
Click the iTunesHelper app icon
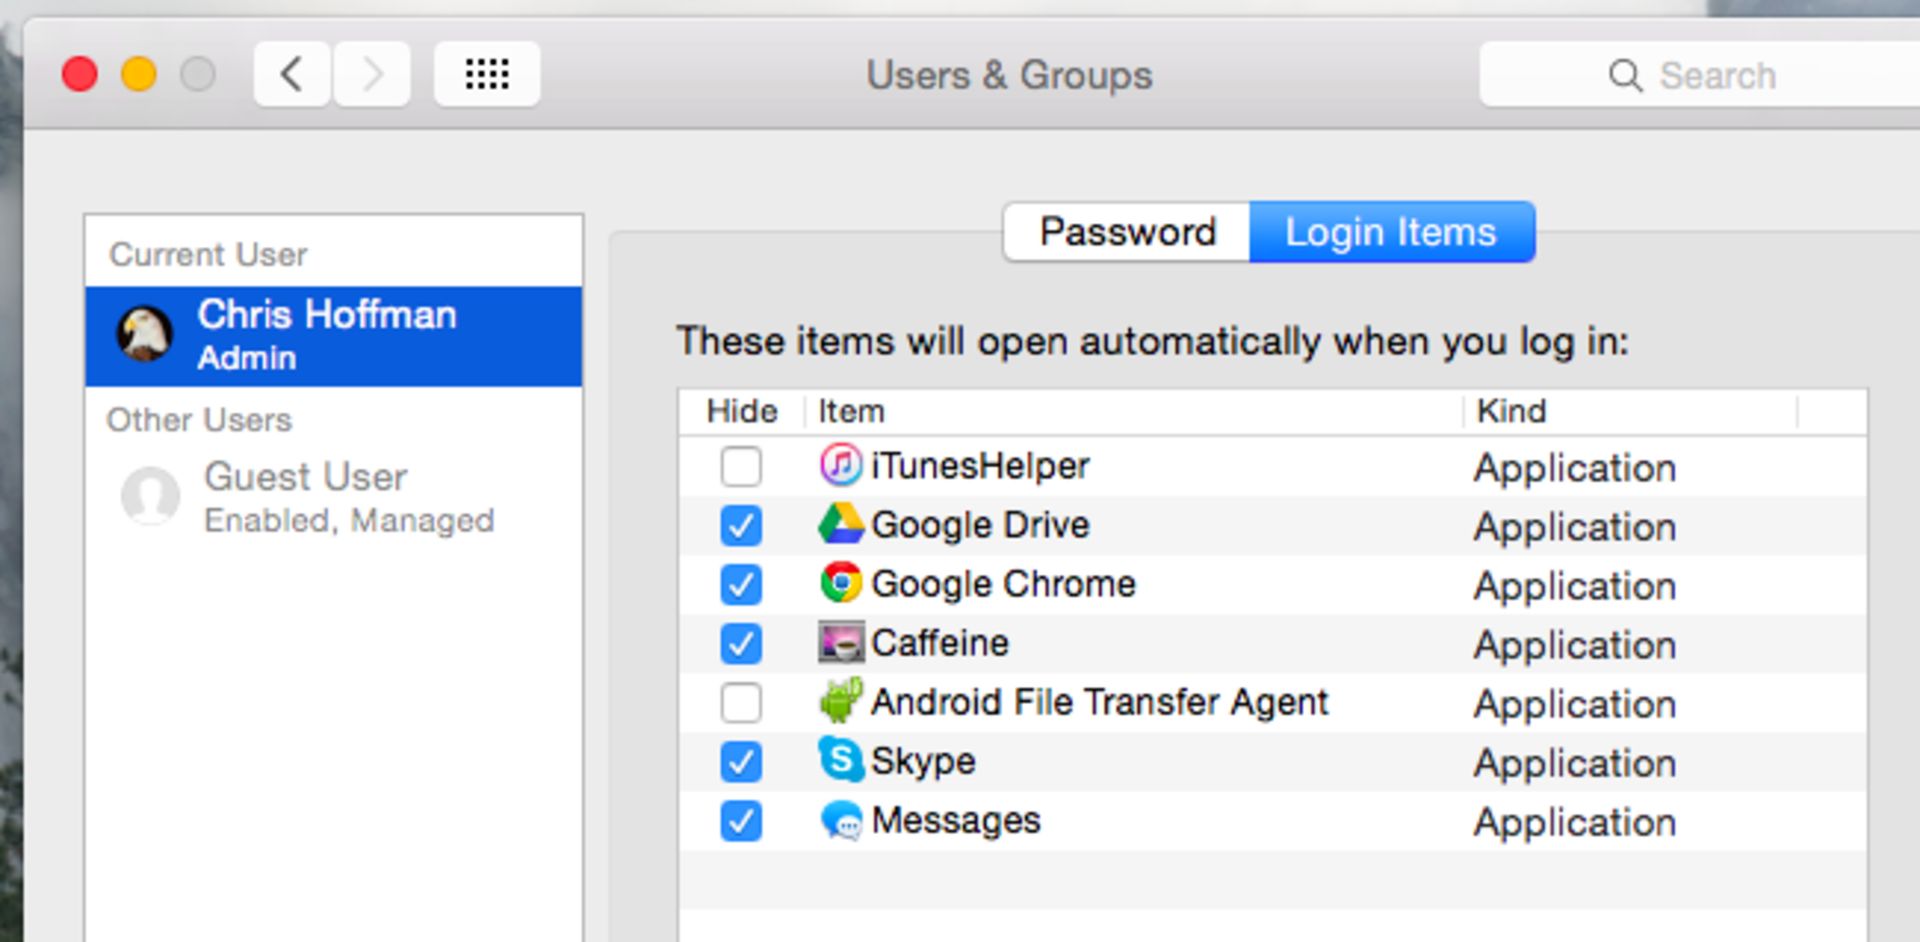[841, 465]
